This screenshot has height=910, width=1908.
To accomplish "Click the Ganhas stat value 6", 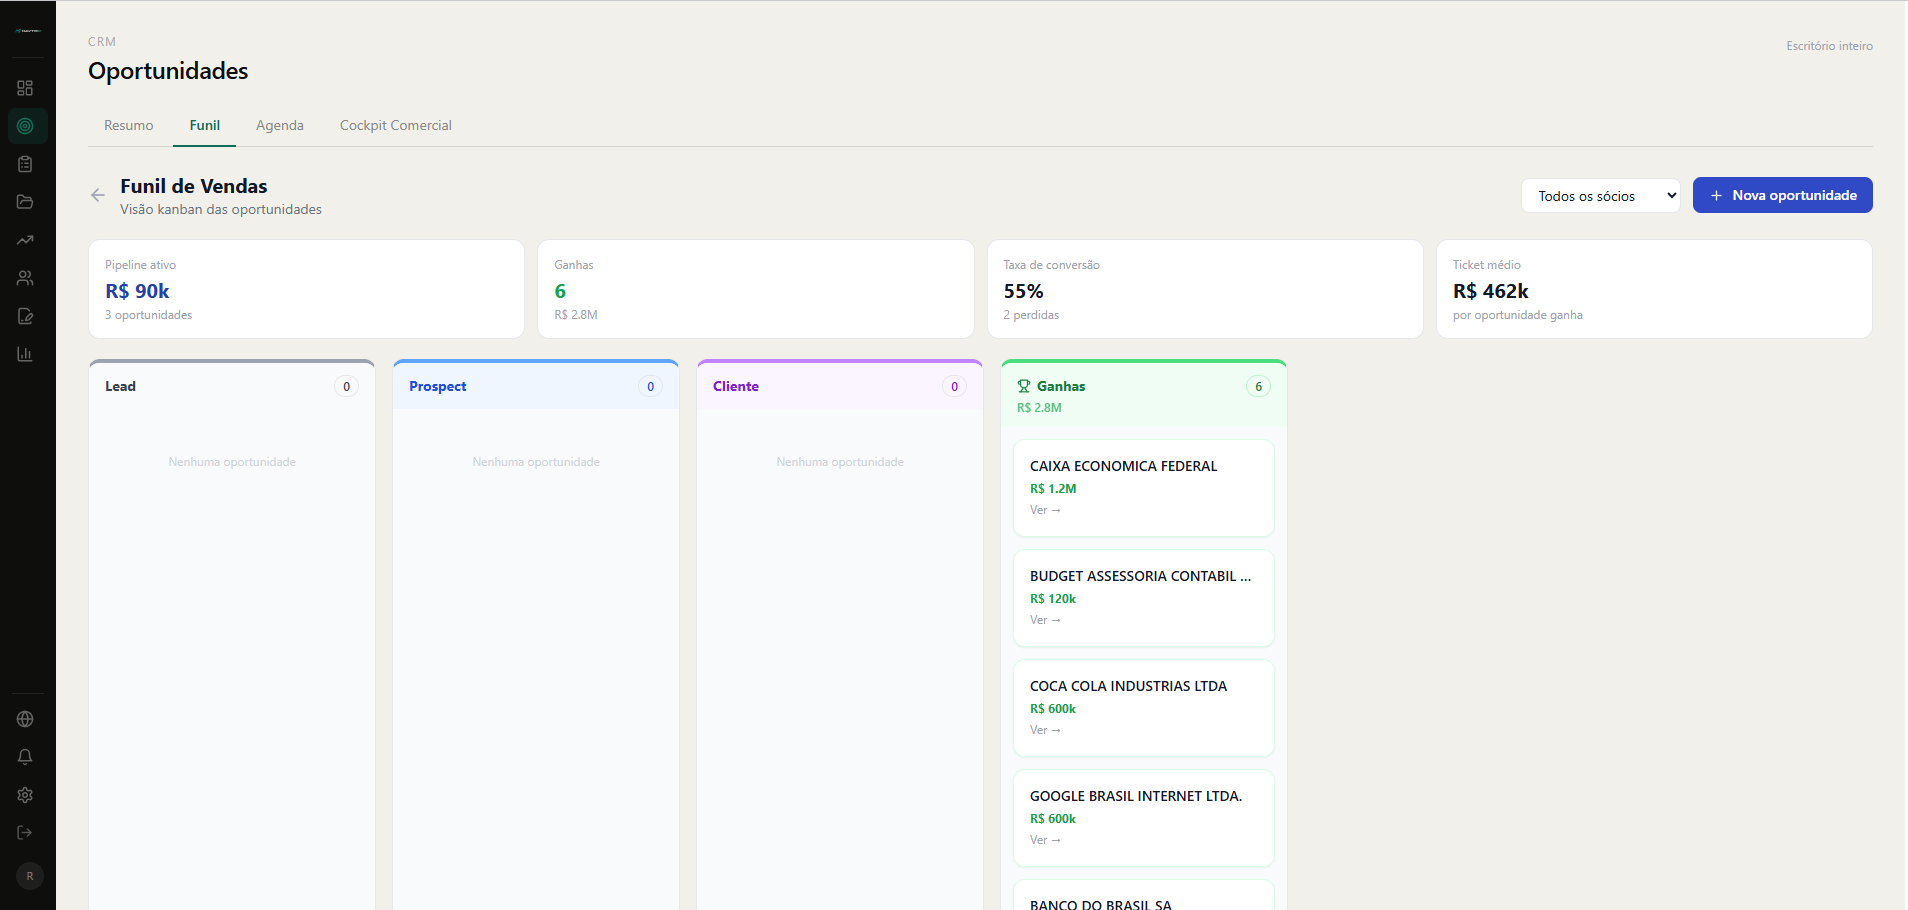I will point(560,291).
